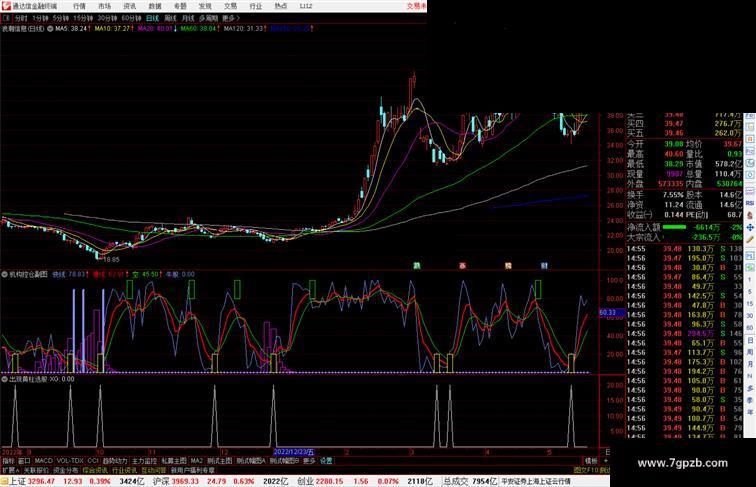Viewport: 756px width, 487px height.
Task: Open the 模板 template dropdown
Action: (x=591, y=461)
